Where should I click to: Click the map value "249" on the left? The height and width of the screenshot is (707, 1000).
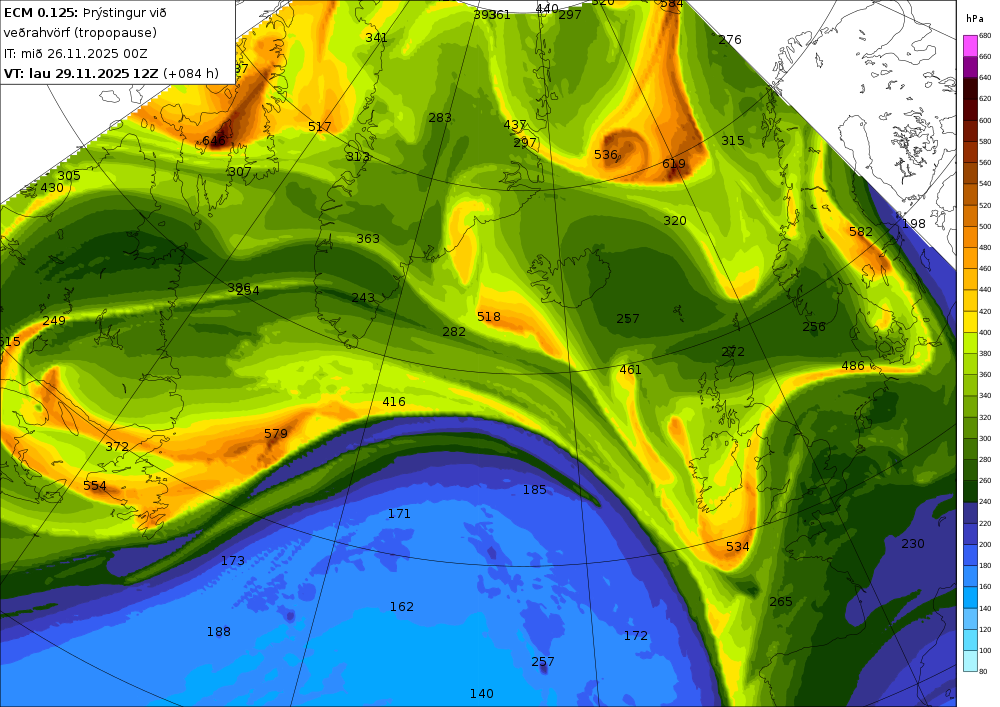(x=54, y=320)
